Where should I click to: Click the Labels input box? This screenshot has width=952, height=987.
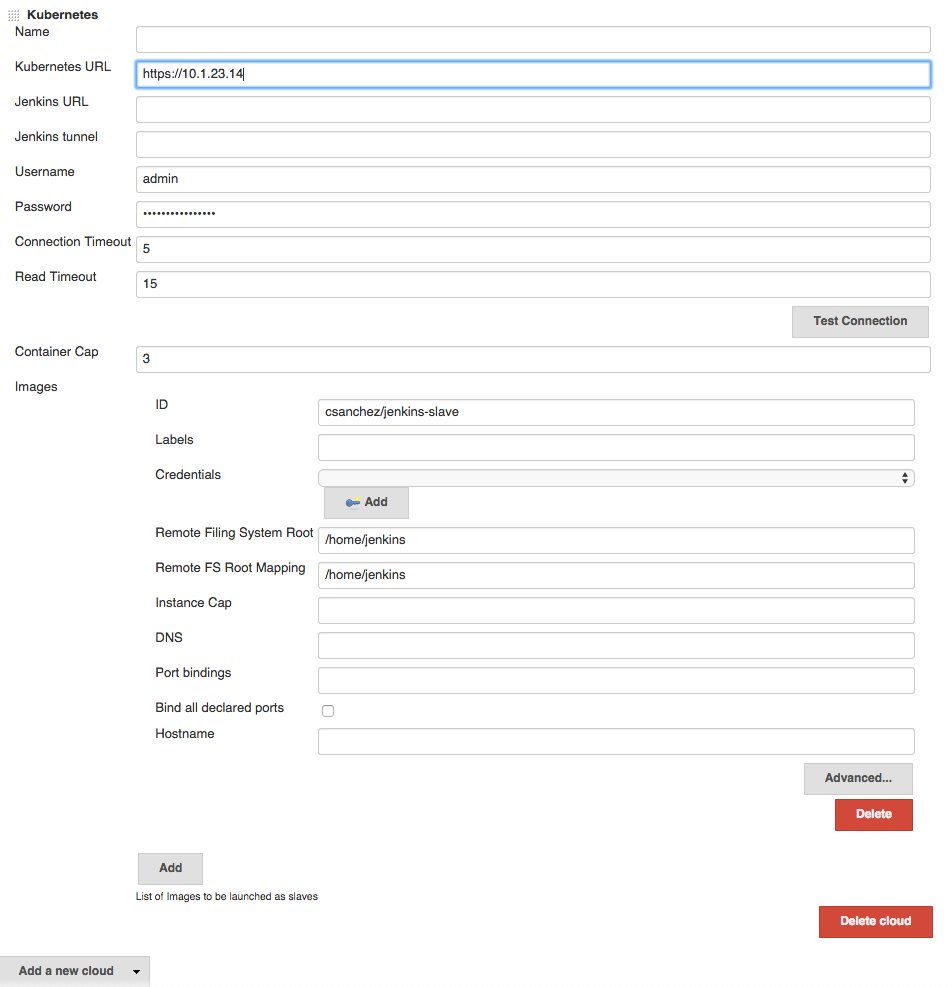click(x=615, y=447)
